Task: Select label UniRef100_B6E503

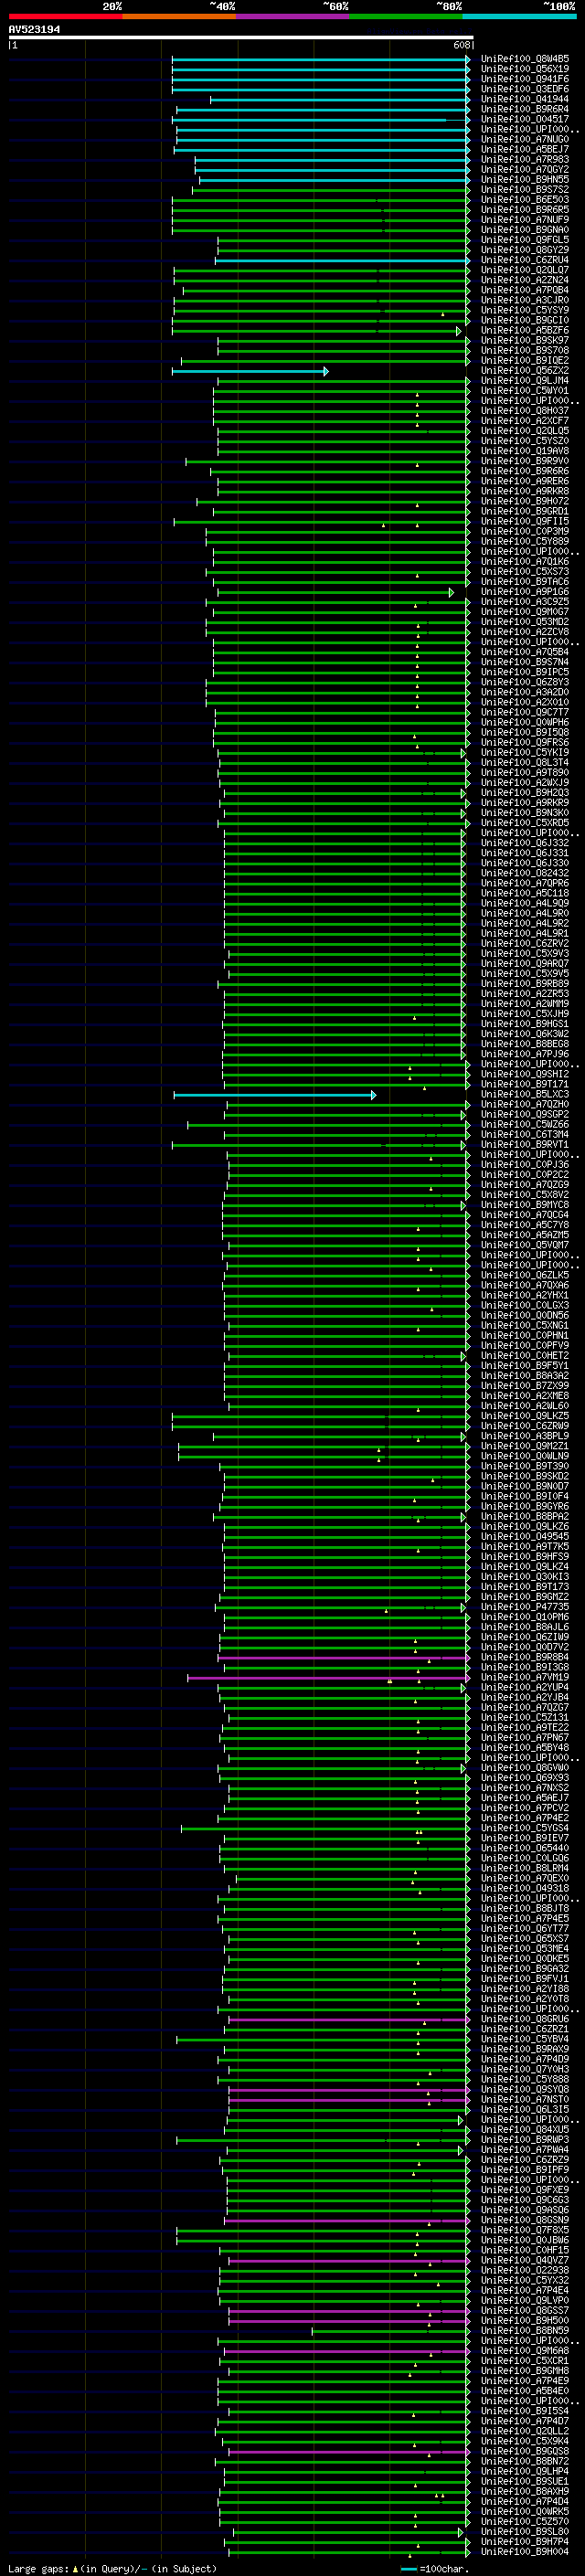Action: click(x=525, y=200)
